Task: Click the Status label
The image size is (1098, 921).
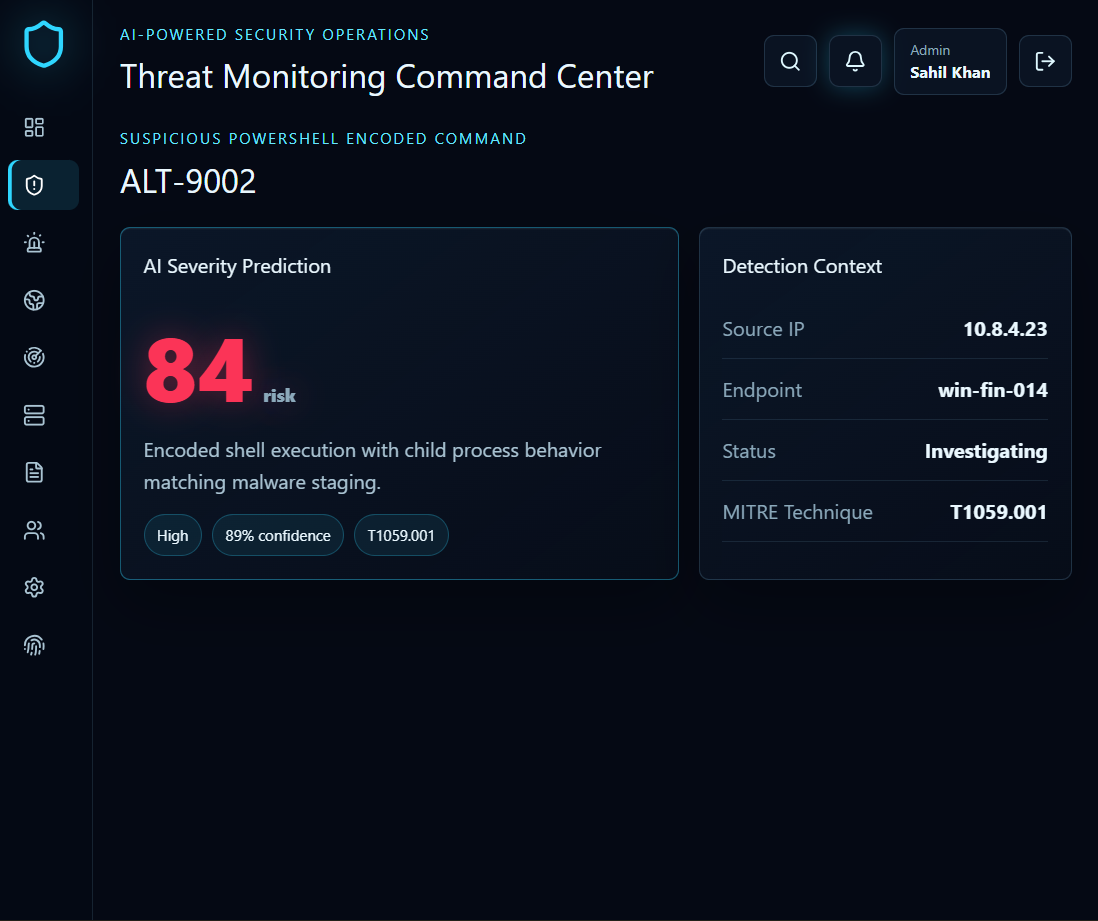Action: coord(749,451)
